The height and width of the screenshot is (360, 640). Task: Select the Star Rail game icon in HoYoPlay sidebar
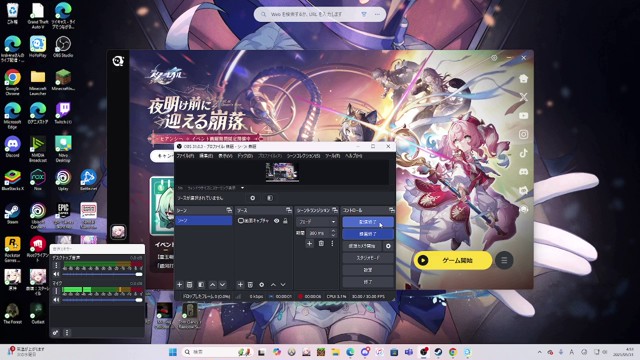point(118,232)
